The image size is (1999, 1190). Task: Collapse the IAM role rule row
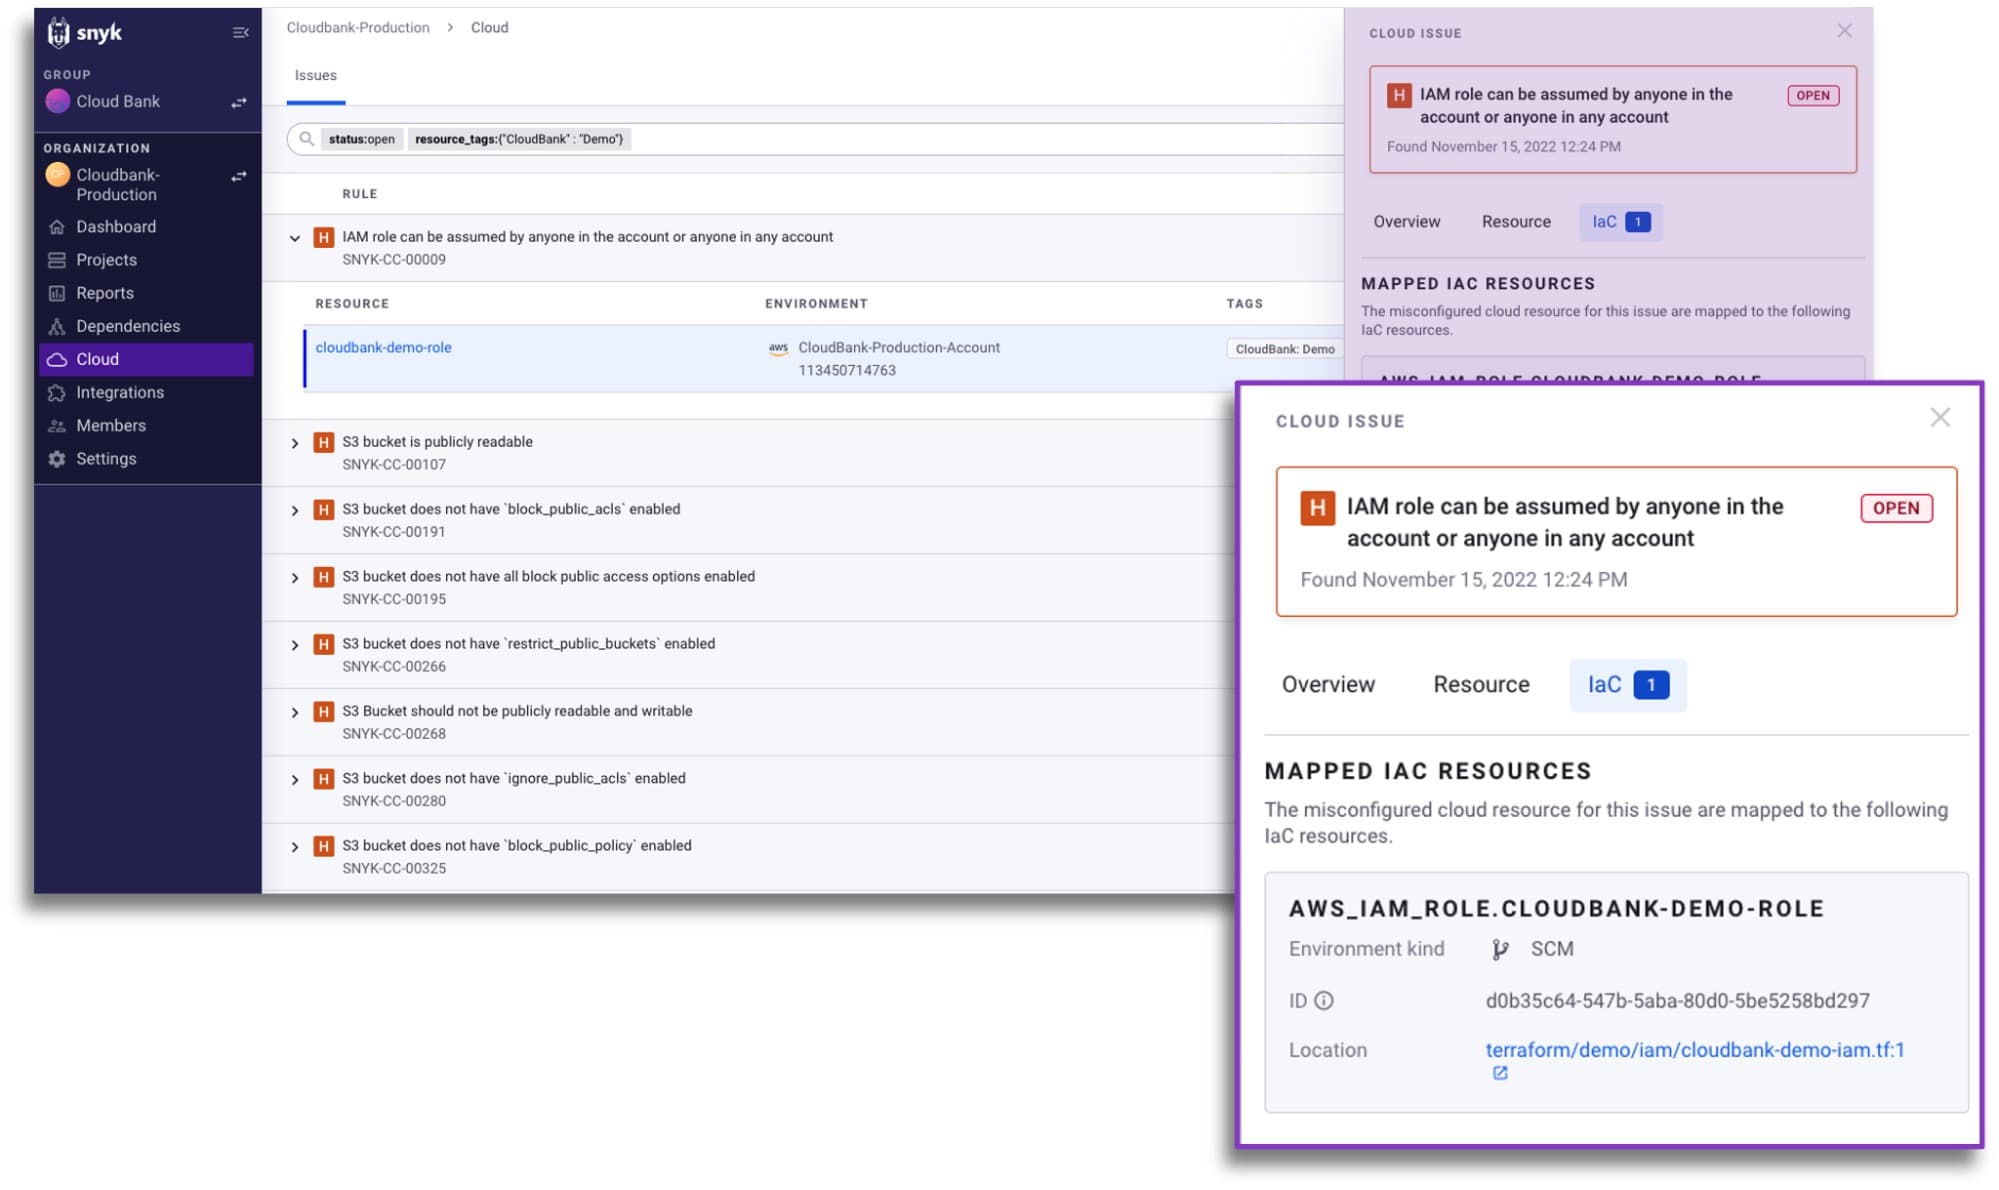(x=294, y=238)
